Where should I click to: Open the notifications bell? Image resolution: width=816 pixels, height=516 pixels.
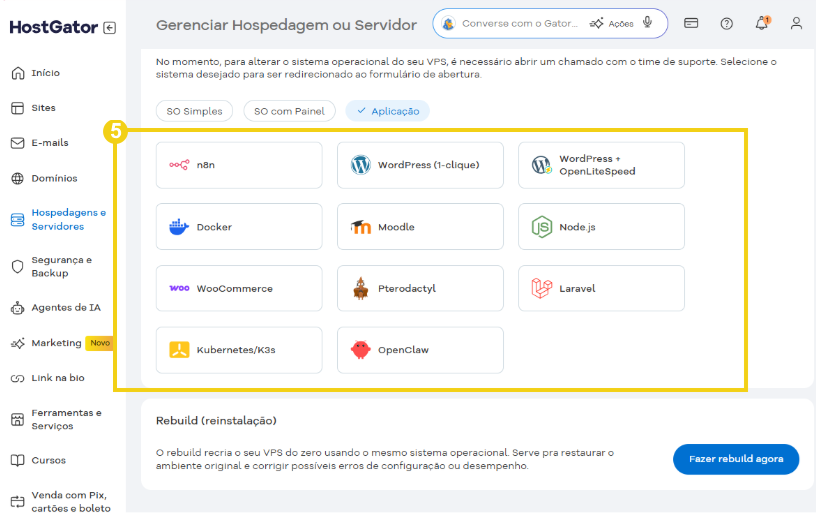tap(762, 23)
